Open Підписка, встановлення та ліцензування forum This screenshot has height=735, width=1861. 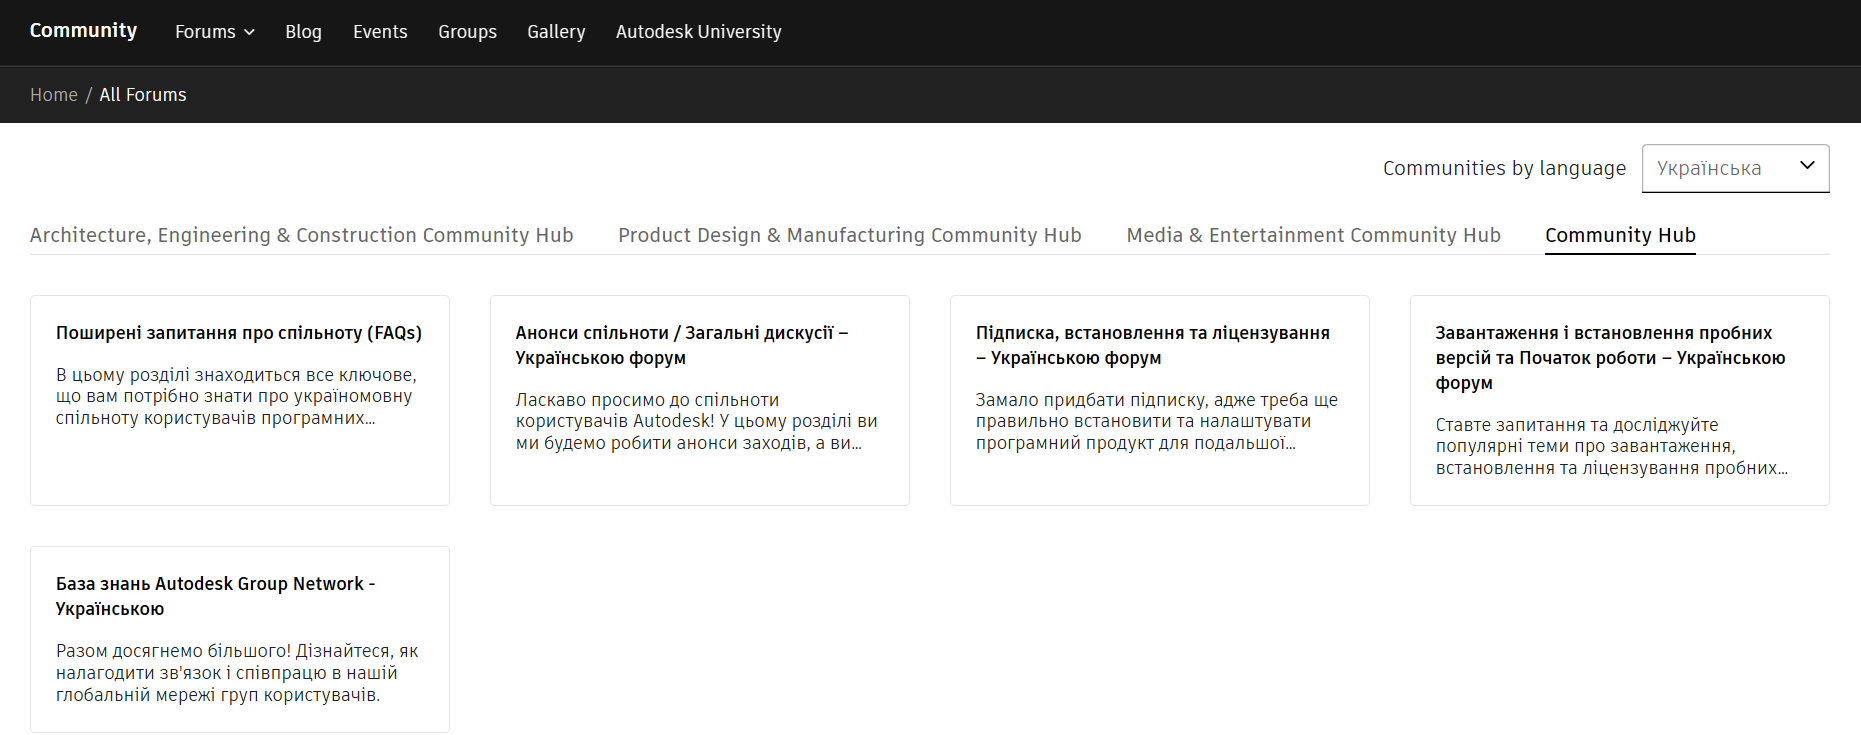[x=1153, y=345]
